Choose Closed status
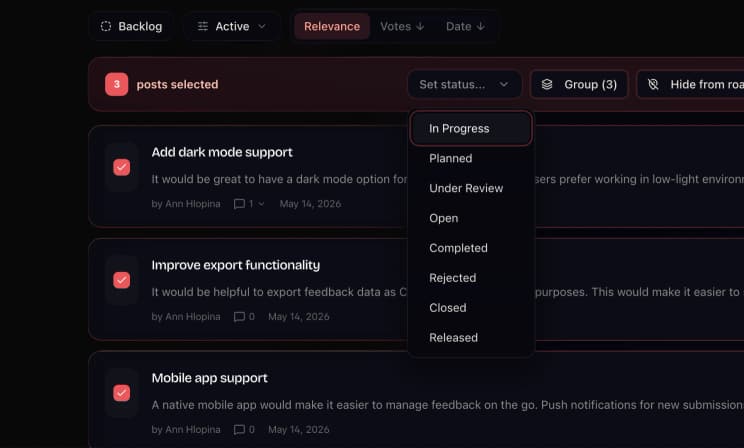Image resolution: width=744 pixels, height=448 pixels. pos(471,308)
